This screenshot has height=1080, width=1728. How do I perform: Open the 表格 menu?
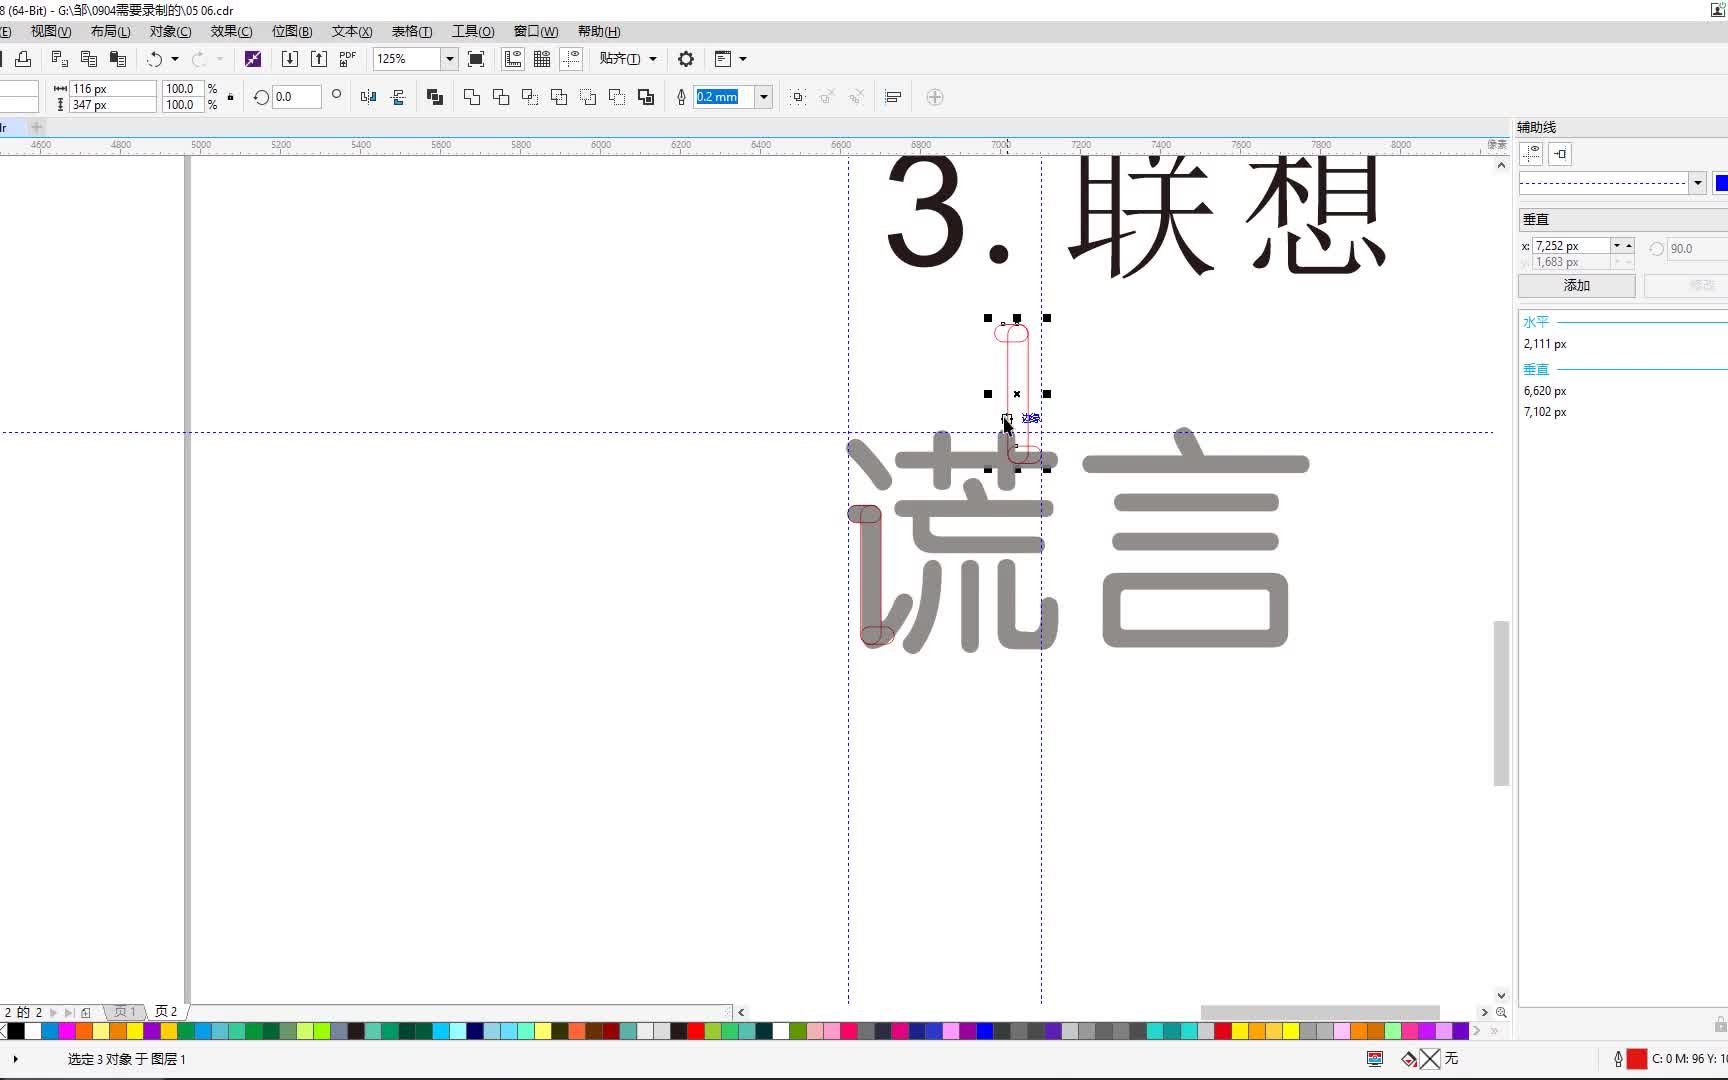(412, 32)
